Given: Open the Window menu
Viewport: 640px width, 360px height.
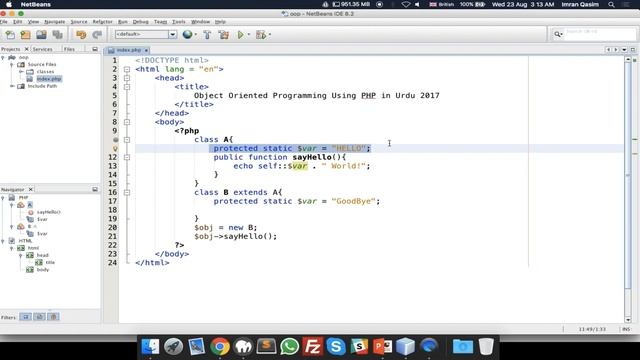Looking at the screenshot, I should click(x=200, y=22).
